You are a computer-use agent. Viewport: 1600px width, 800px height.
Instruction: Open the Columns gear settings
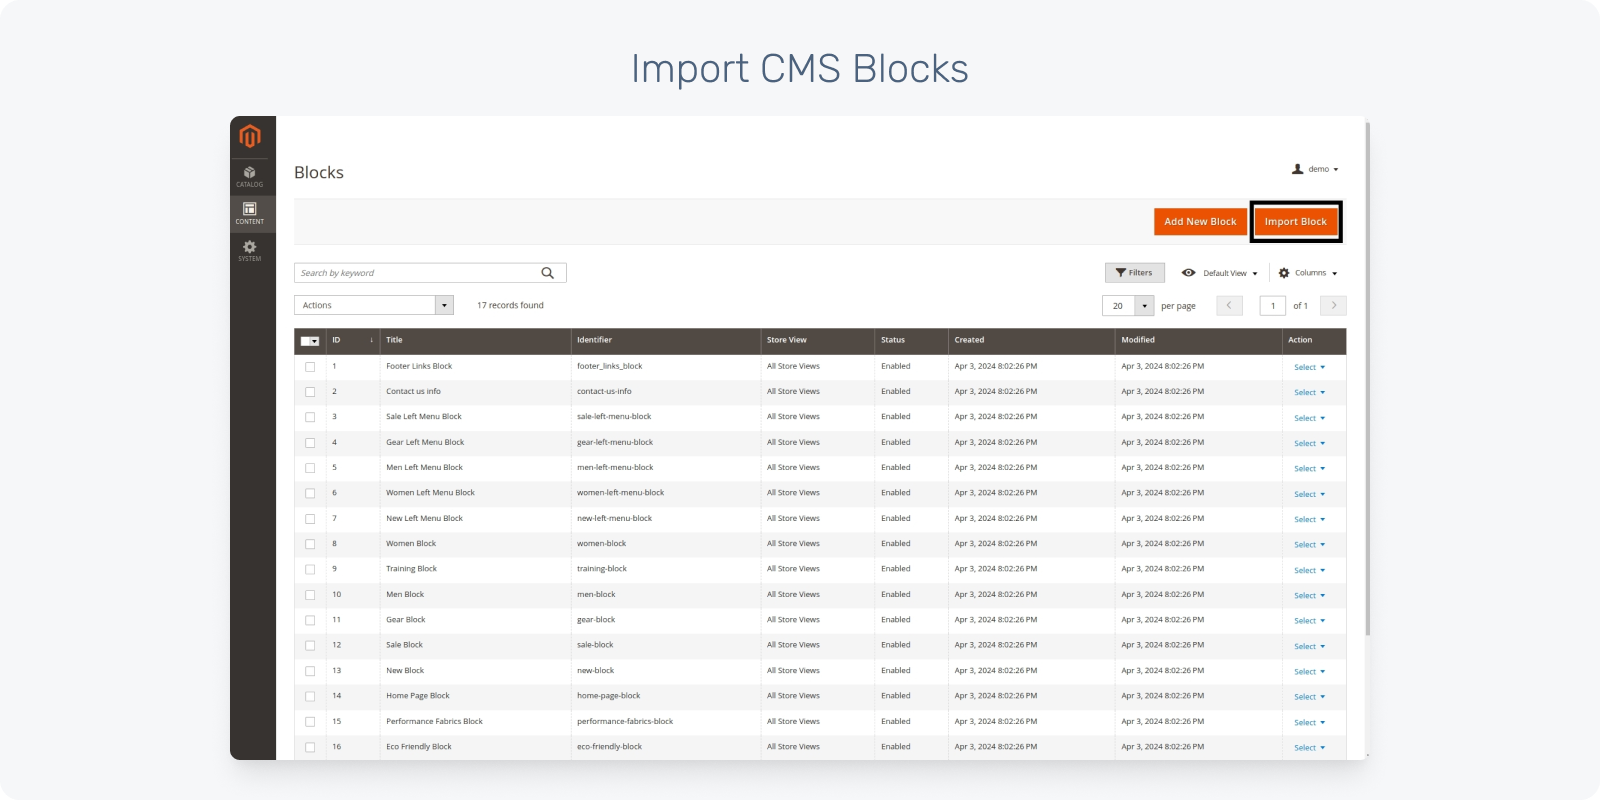tap(1307, 273)
